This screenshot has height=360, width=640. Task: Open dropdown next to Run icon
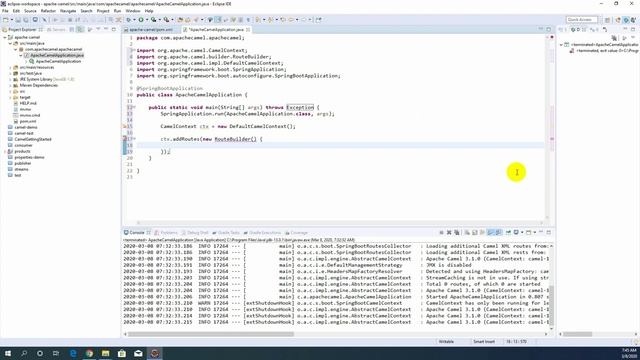147,20
